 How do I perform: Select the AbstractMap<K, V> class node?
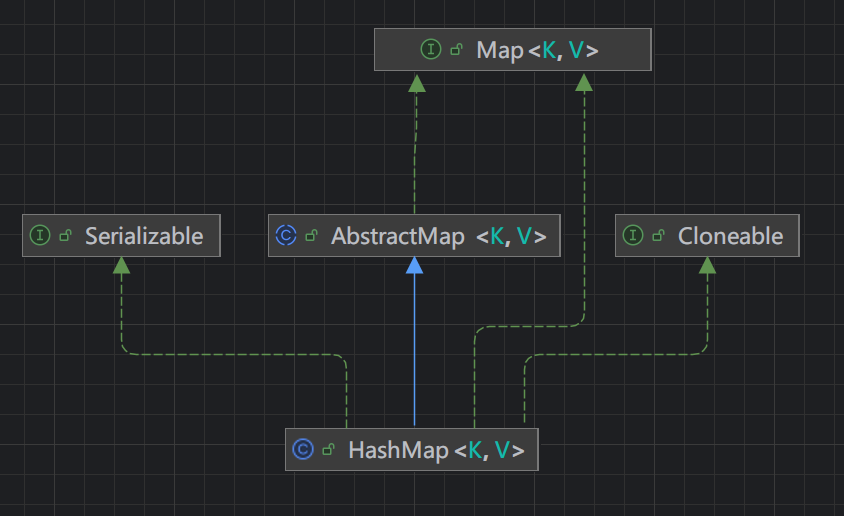414,236
